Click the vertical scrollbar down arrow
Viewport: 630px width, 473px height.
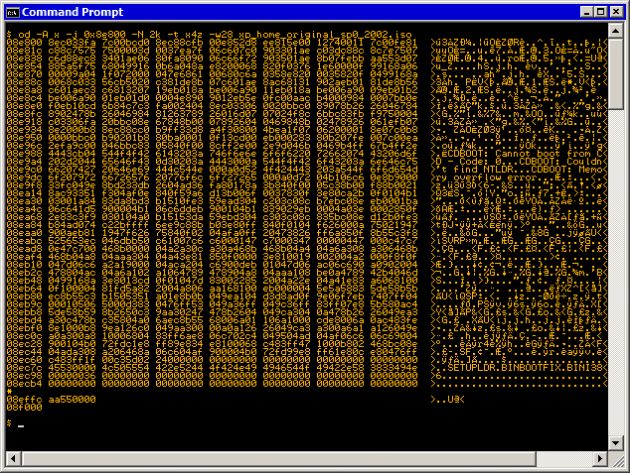click(615, 443)
